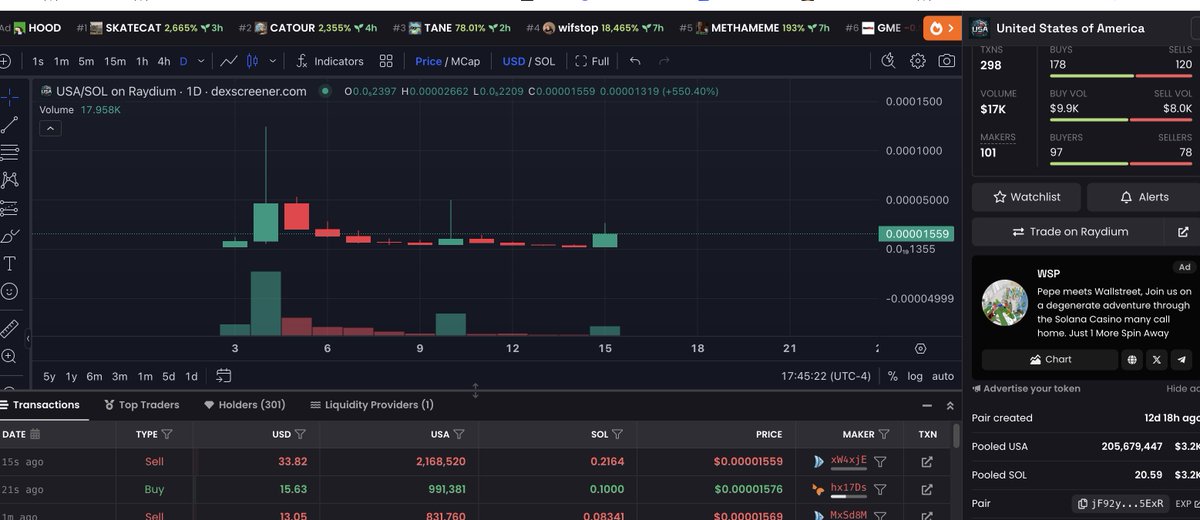
Task: Click the price axis settings icon
Action: (921, 348)
